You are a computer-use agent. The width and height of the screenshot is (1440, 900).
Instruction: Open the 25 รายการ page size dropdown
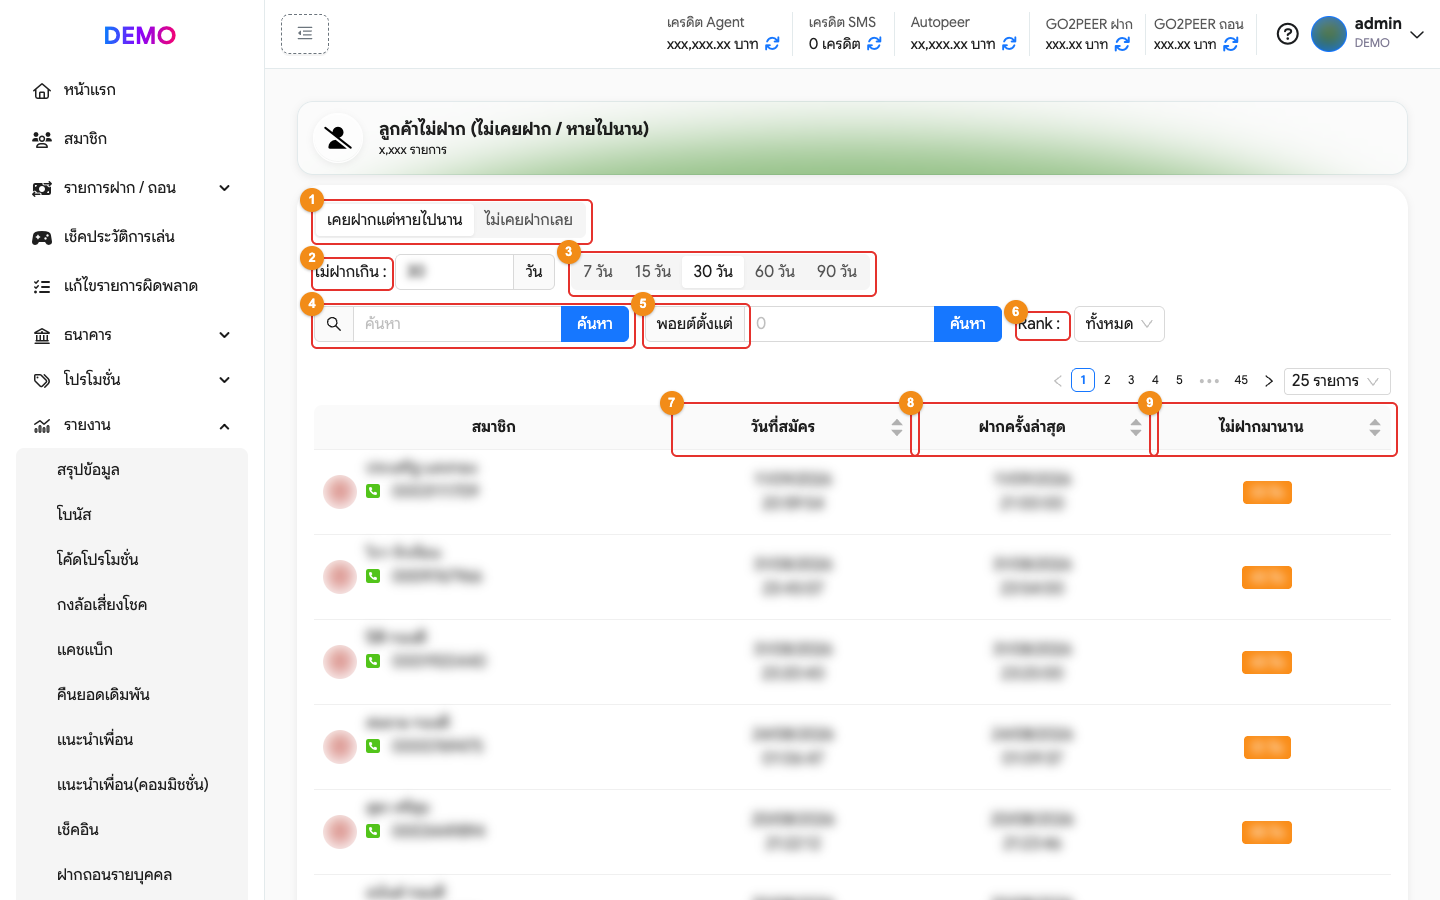click(1337, 381)
